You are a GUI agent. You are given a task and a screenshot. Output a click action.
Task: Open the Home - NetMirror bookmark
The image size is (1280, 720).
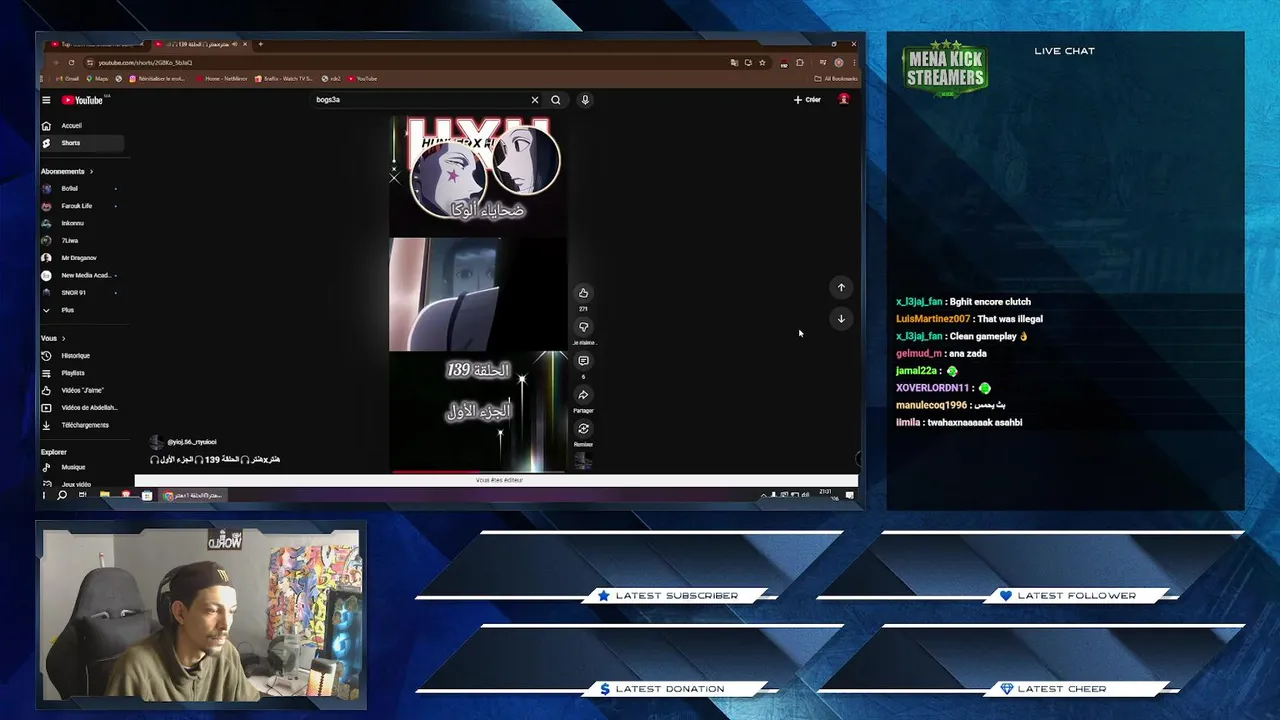(x=223, y=78)
